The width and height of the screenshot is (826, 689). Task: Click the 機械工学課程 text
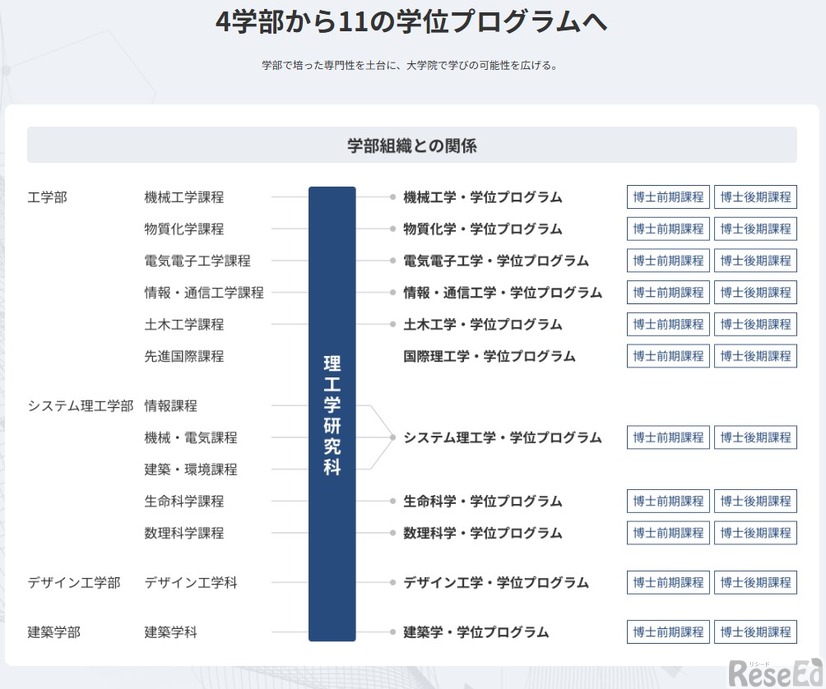(x=184, y=197)
